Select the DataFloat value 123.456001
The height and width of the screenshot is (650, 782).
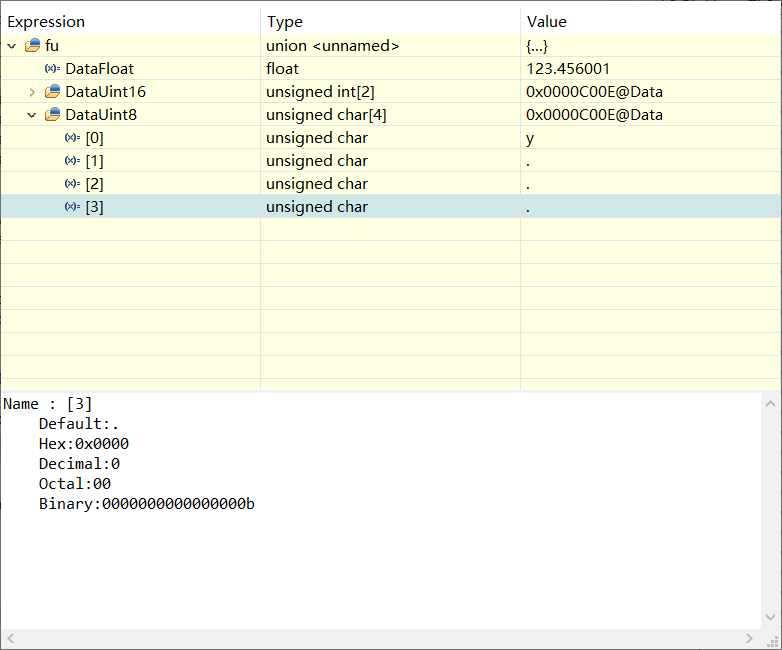click(568, 69)
